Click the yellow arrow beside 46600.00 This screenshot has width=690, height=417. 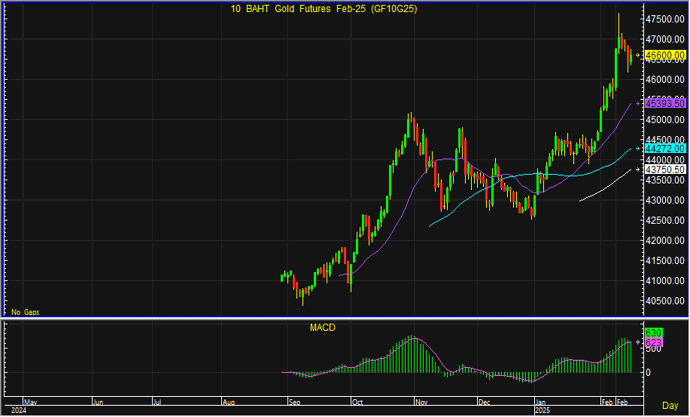pyautogui.click(x=639, y=55)
